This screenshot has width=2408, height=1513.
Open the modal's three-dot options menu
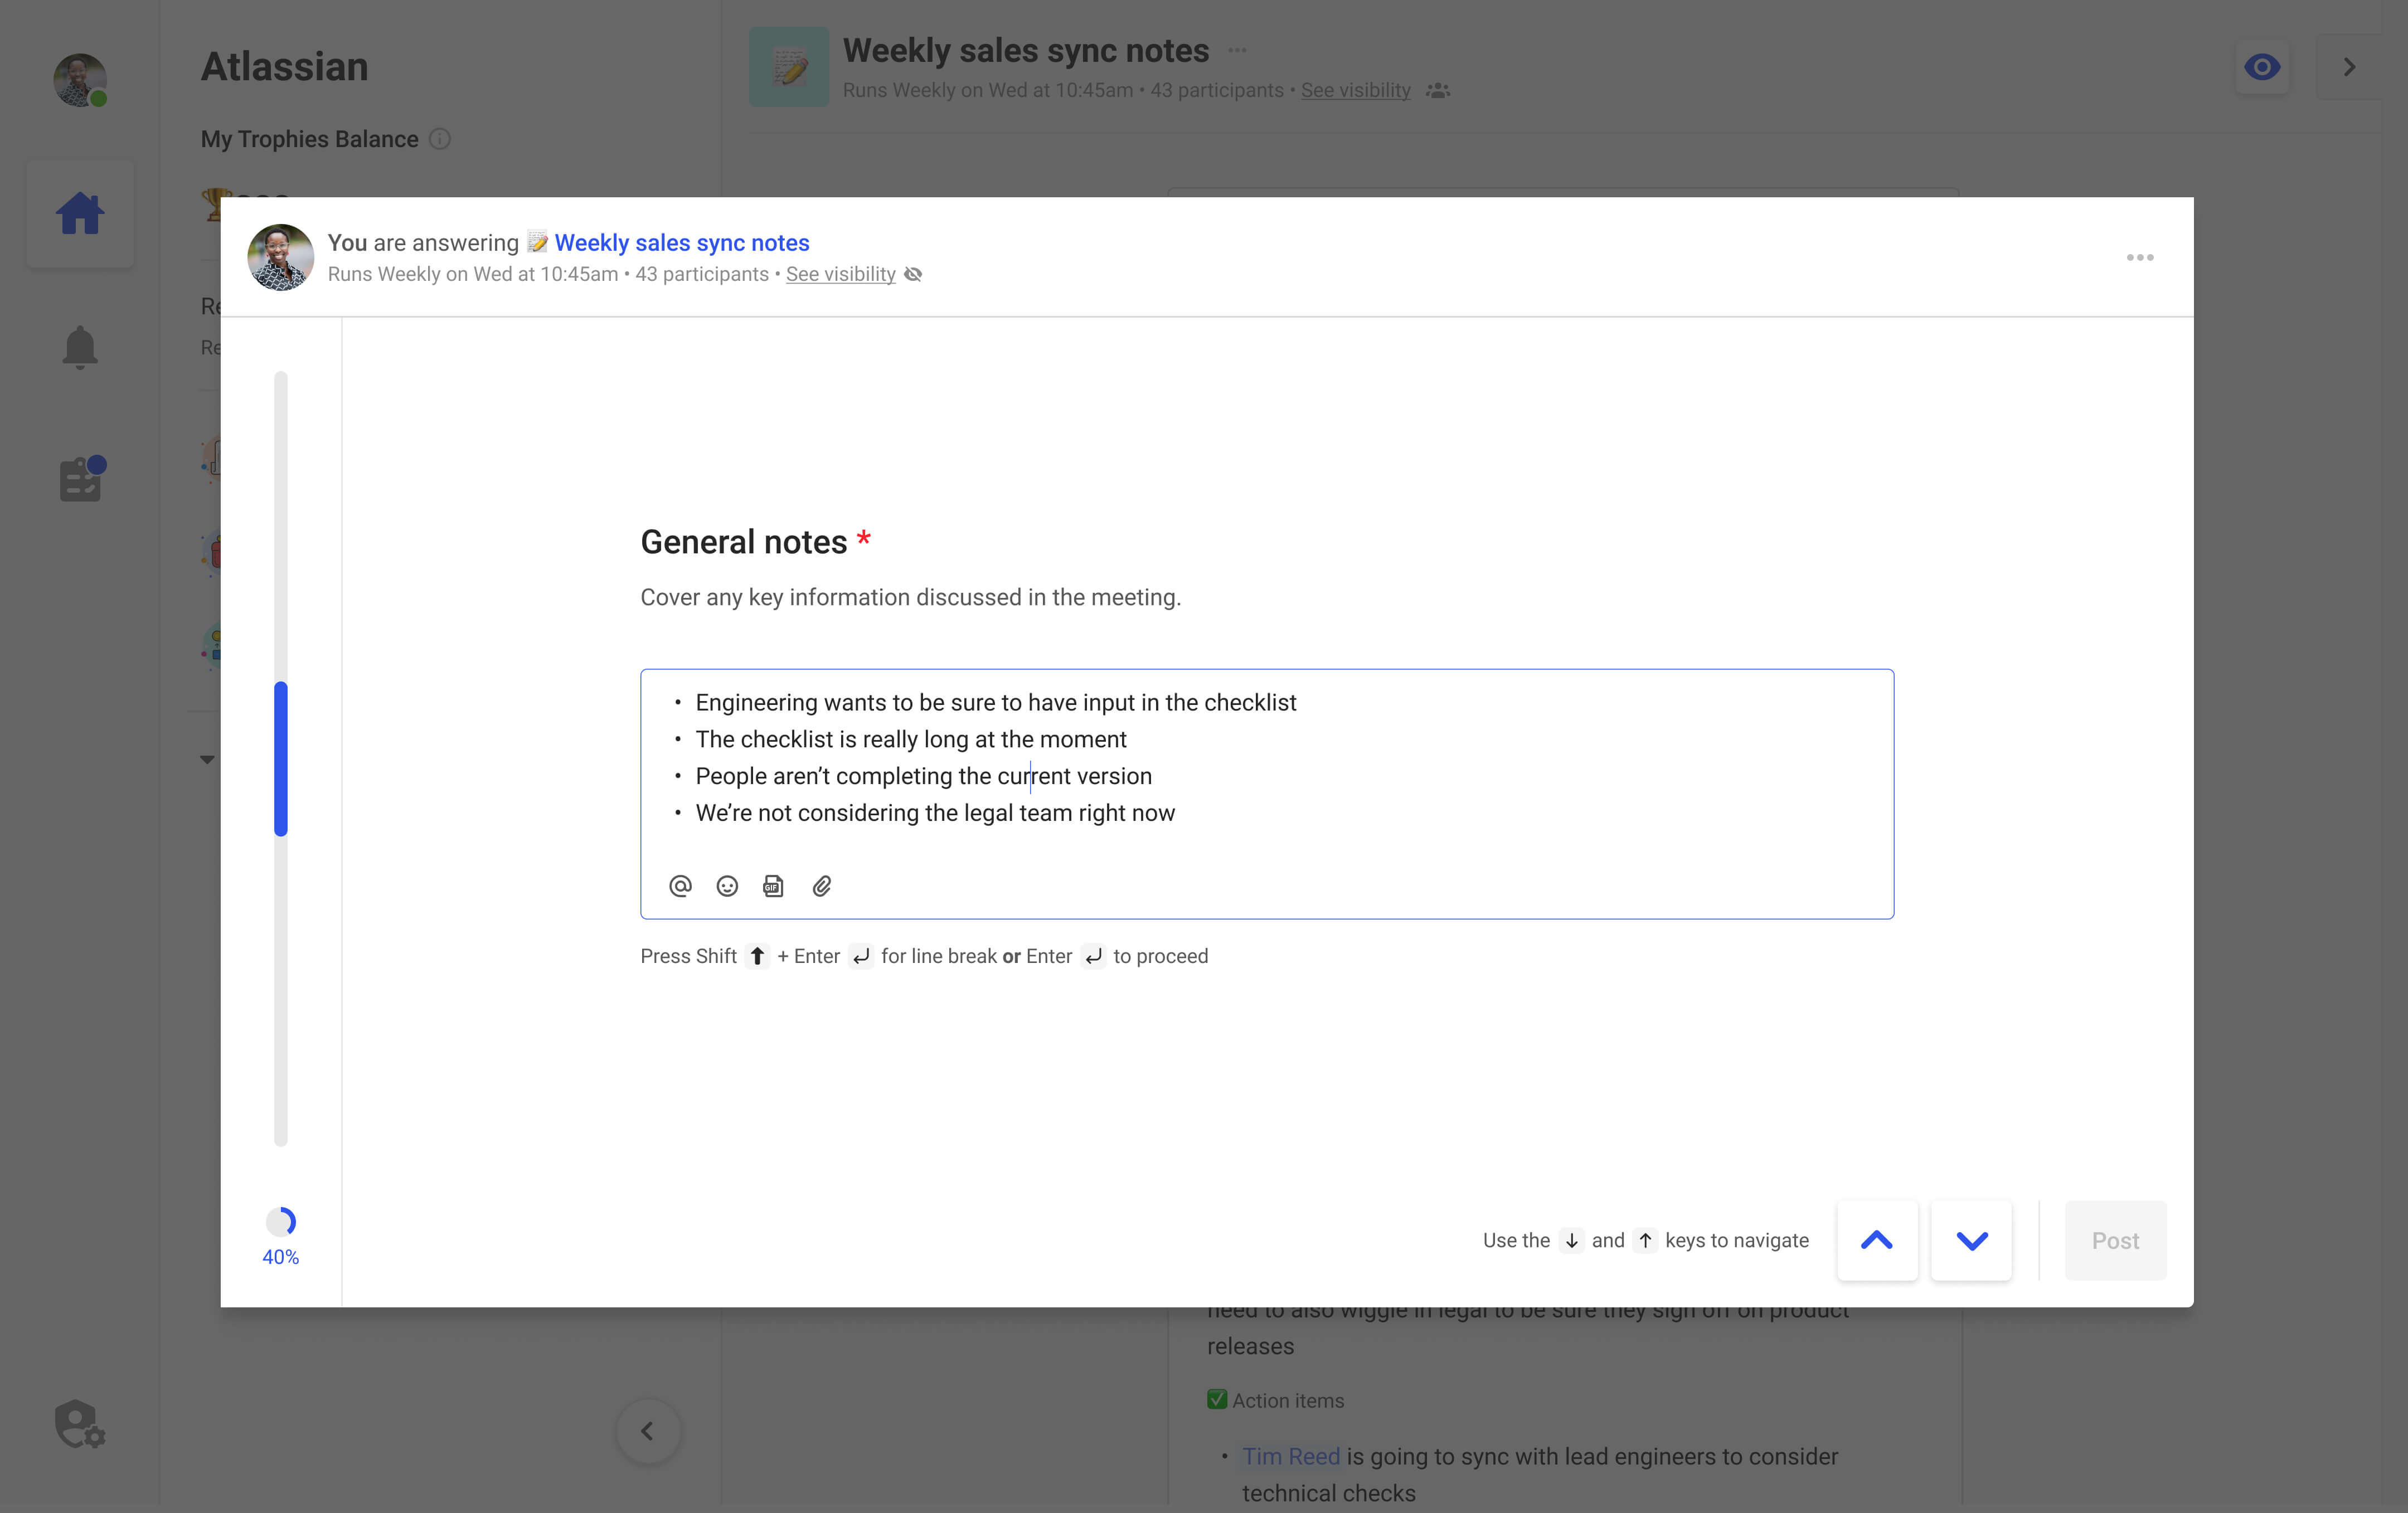pos(2140,258)
